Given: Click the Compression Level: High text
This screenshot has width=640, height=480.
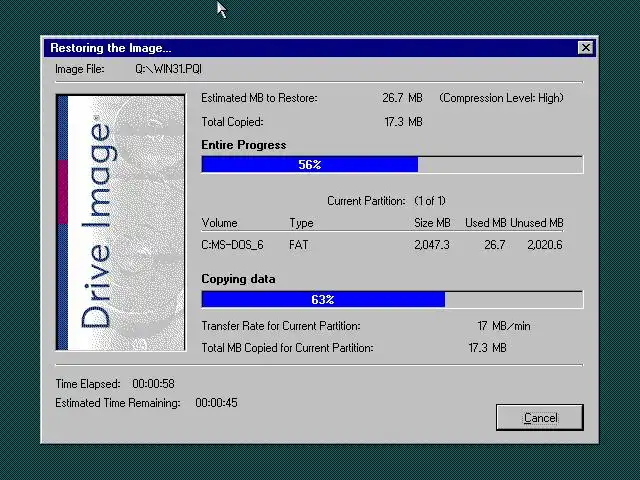Looking at the screenshot, I should (x=501, y=98).
